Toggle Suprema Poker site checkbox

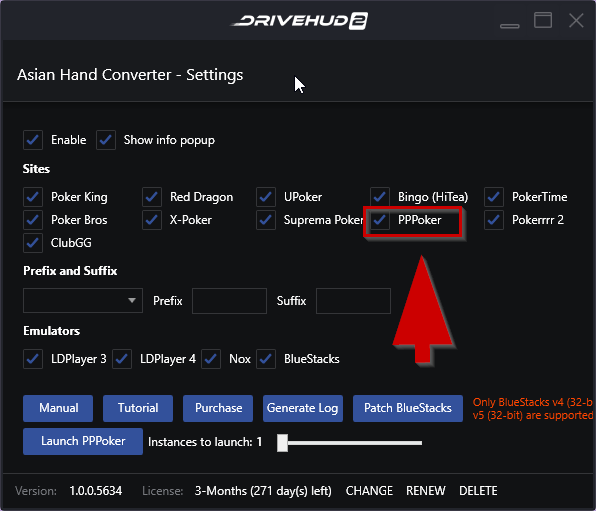coord(266,220)
